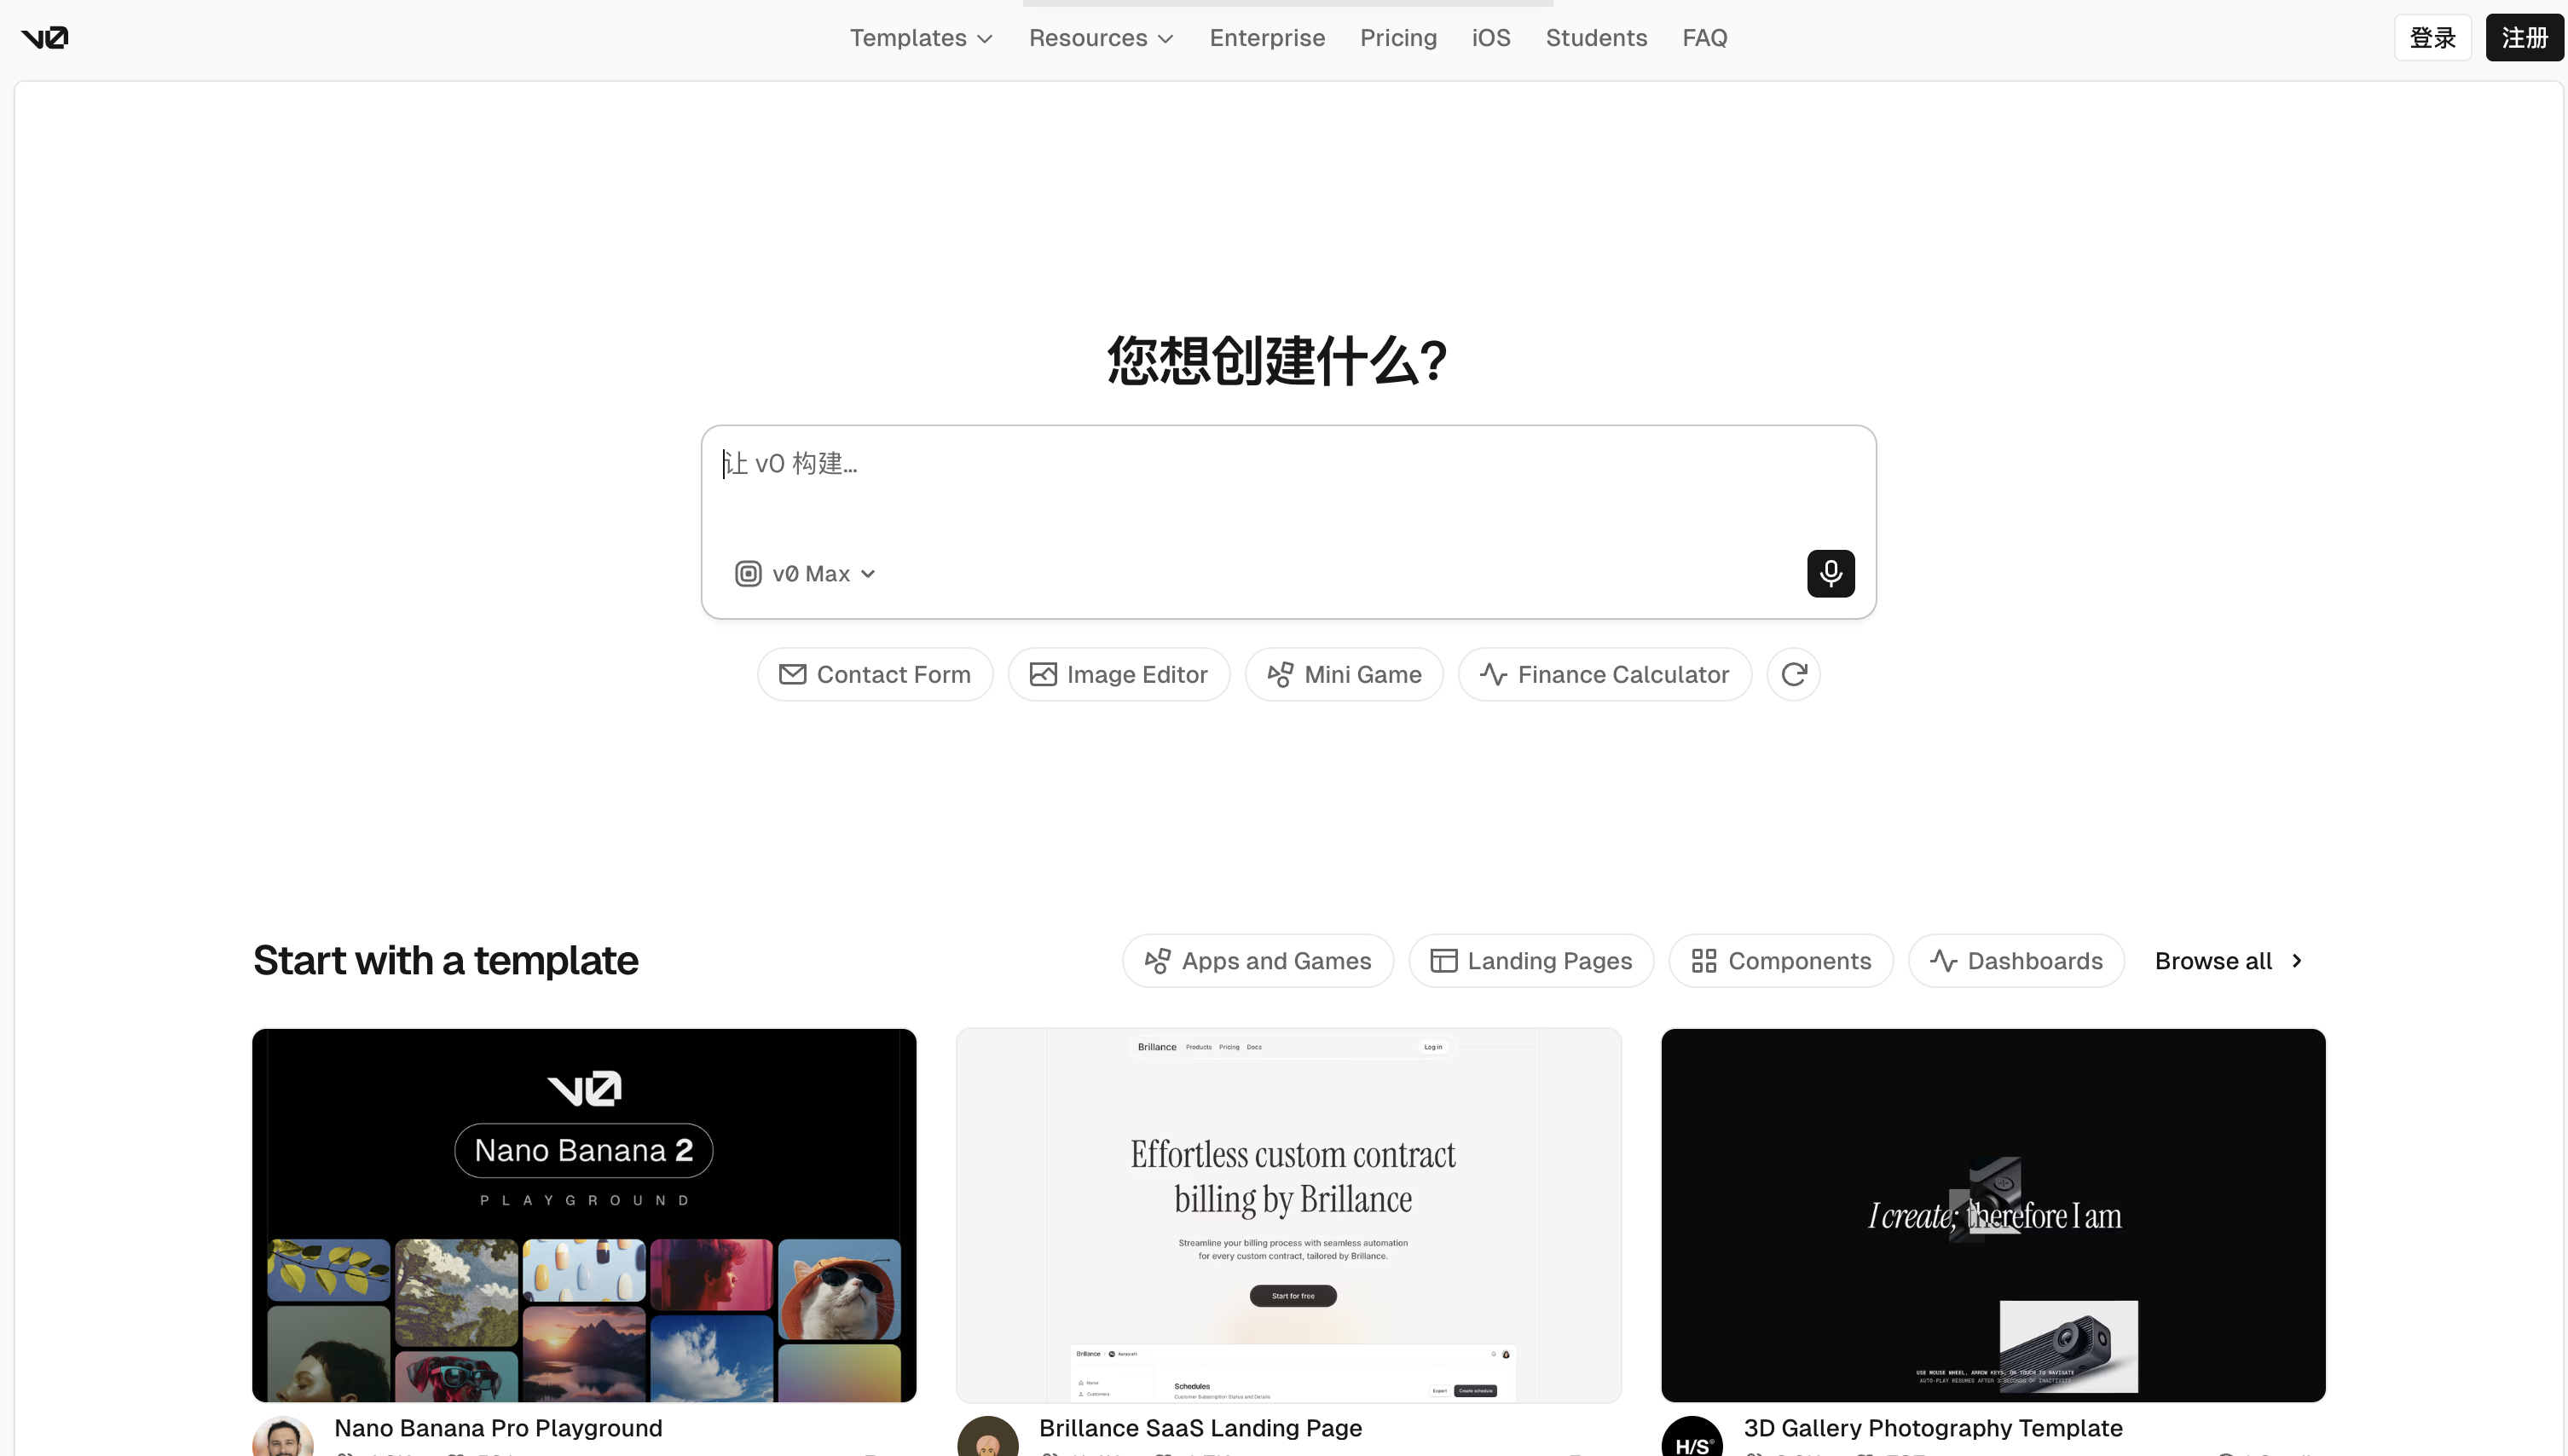
Task: Toggle the Dashboards template filter
Action: tap(2016, 960)
